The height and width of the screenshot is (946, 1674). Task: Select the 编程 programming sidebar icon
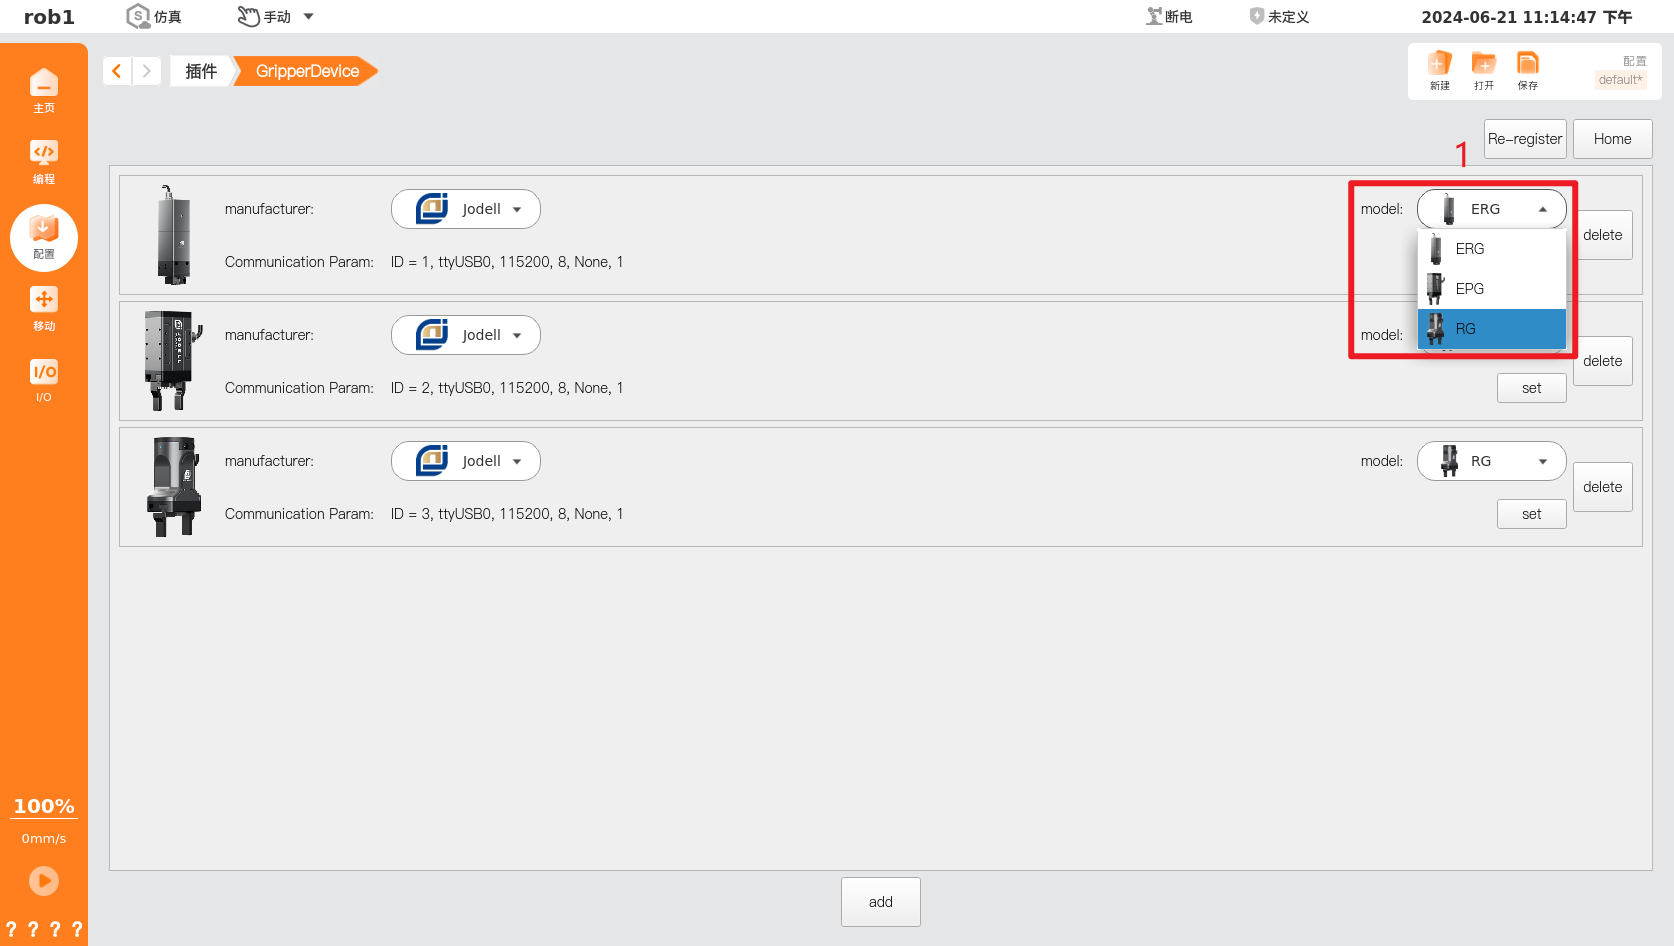[44, 160]
